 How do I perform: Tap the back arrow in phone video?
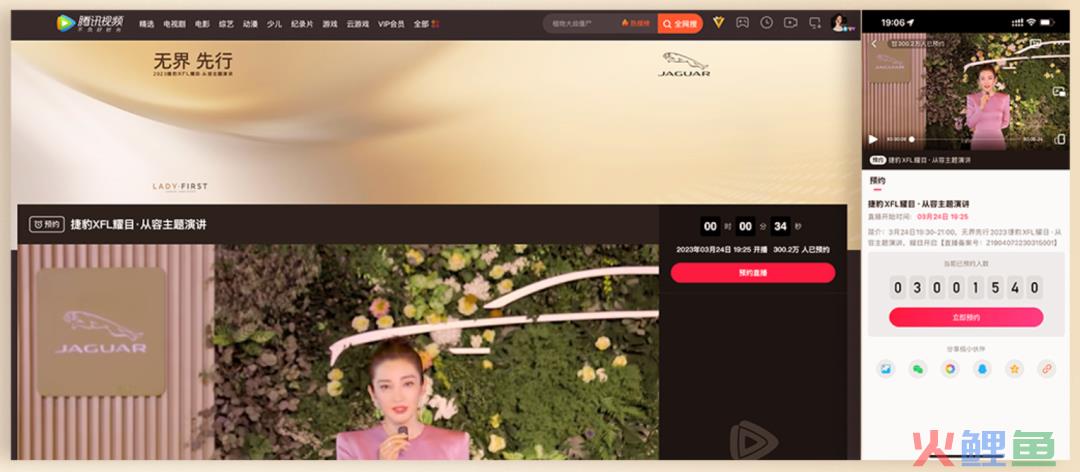pyautogui.click(x=874, y=44)
